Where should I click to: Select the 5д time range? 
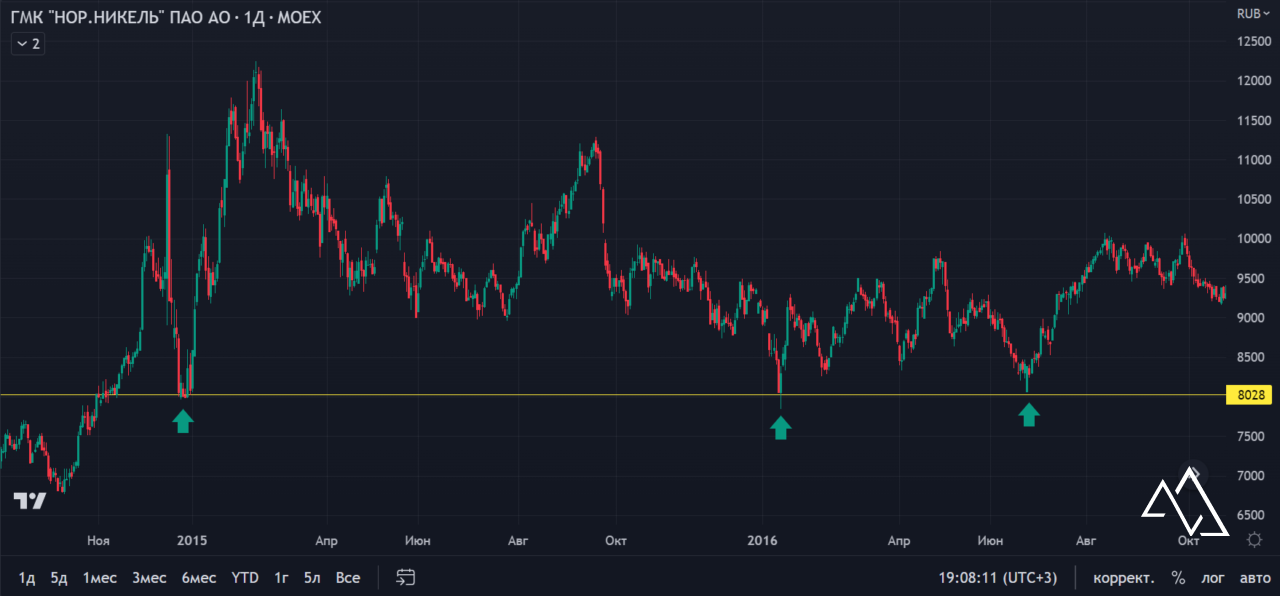[x=59, y=578]
